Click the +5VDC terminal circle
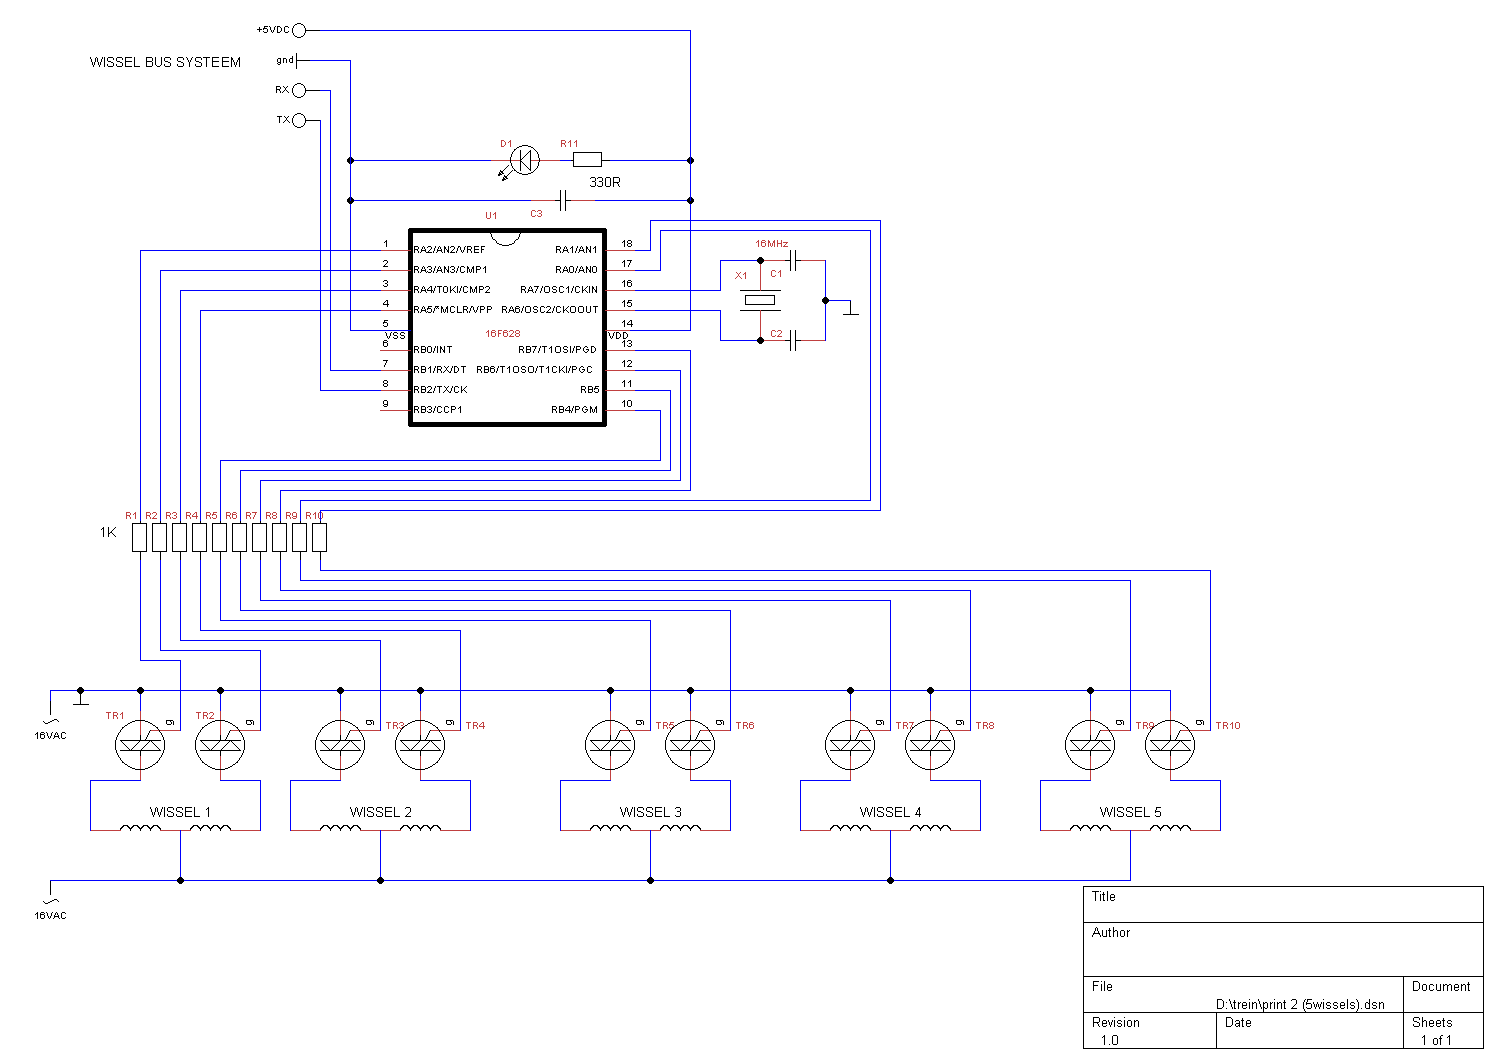 point(299,31)
